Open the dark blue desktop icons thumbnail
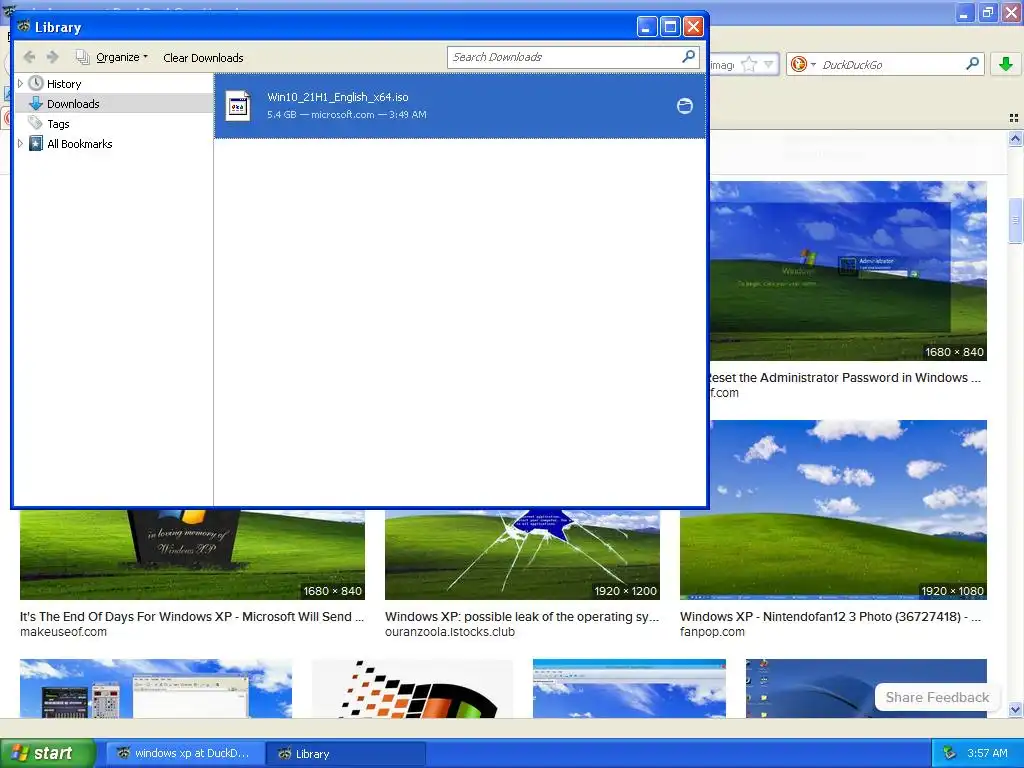 (x=866, y=688)
